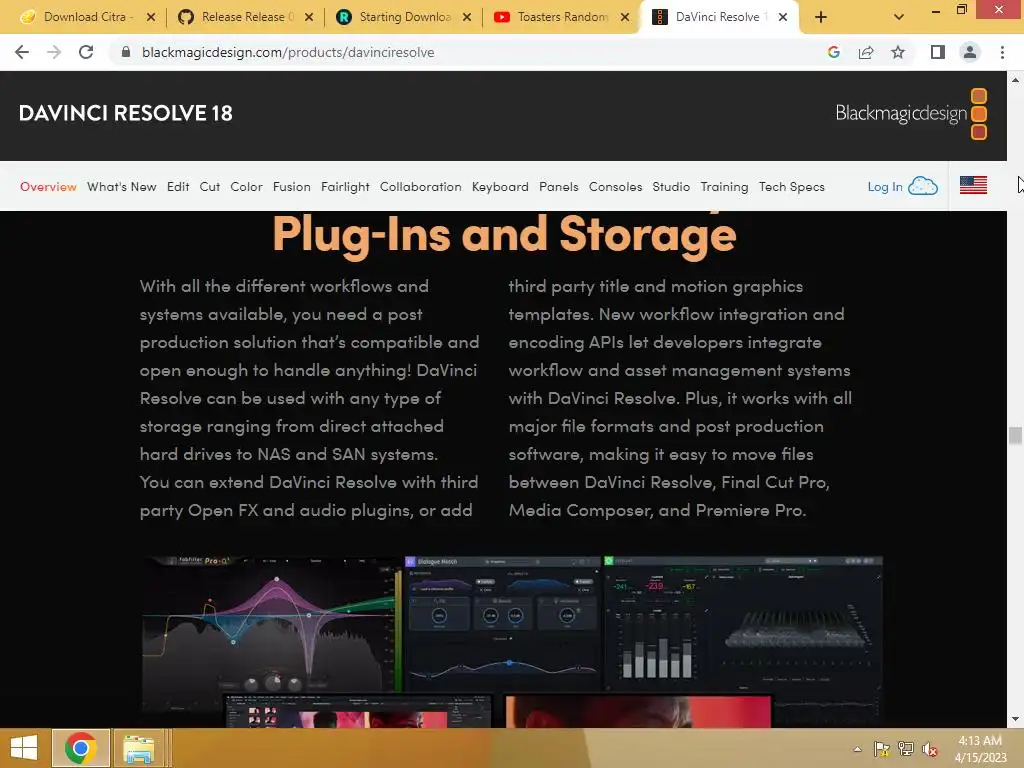The width and height of the screenshot is (1024, 768).
Task: Open a new browser tab
Action: coord(821,17)
